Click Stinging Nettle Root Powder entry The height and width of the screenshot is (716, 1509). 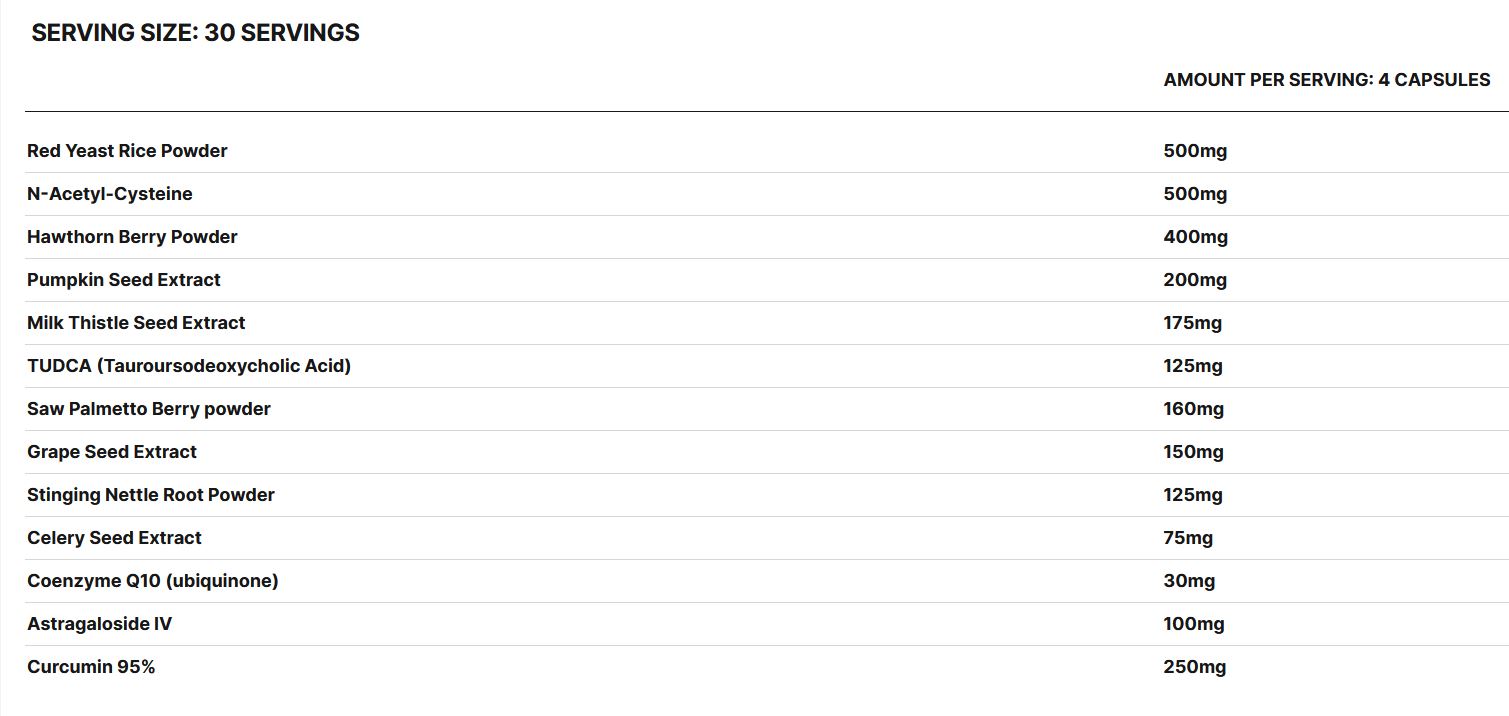[151, 495]
